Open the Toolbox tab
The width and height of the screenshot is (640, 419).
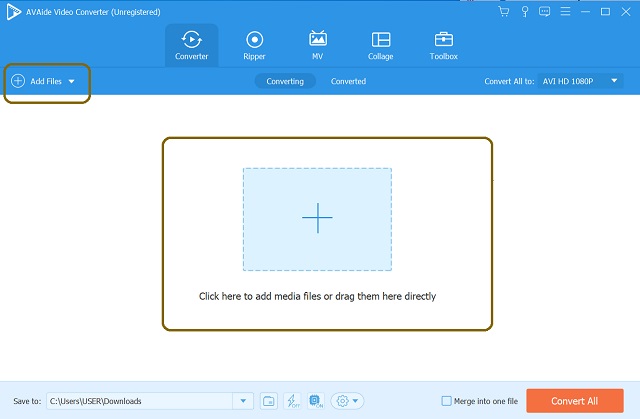click(x=444, y=45)
